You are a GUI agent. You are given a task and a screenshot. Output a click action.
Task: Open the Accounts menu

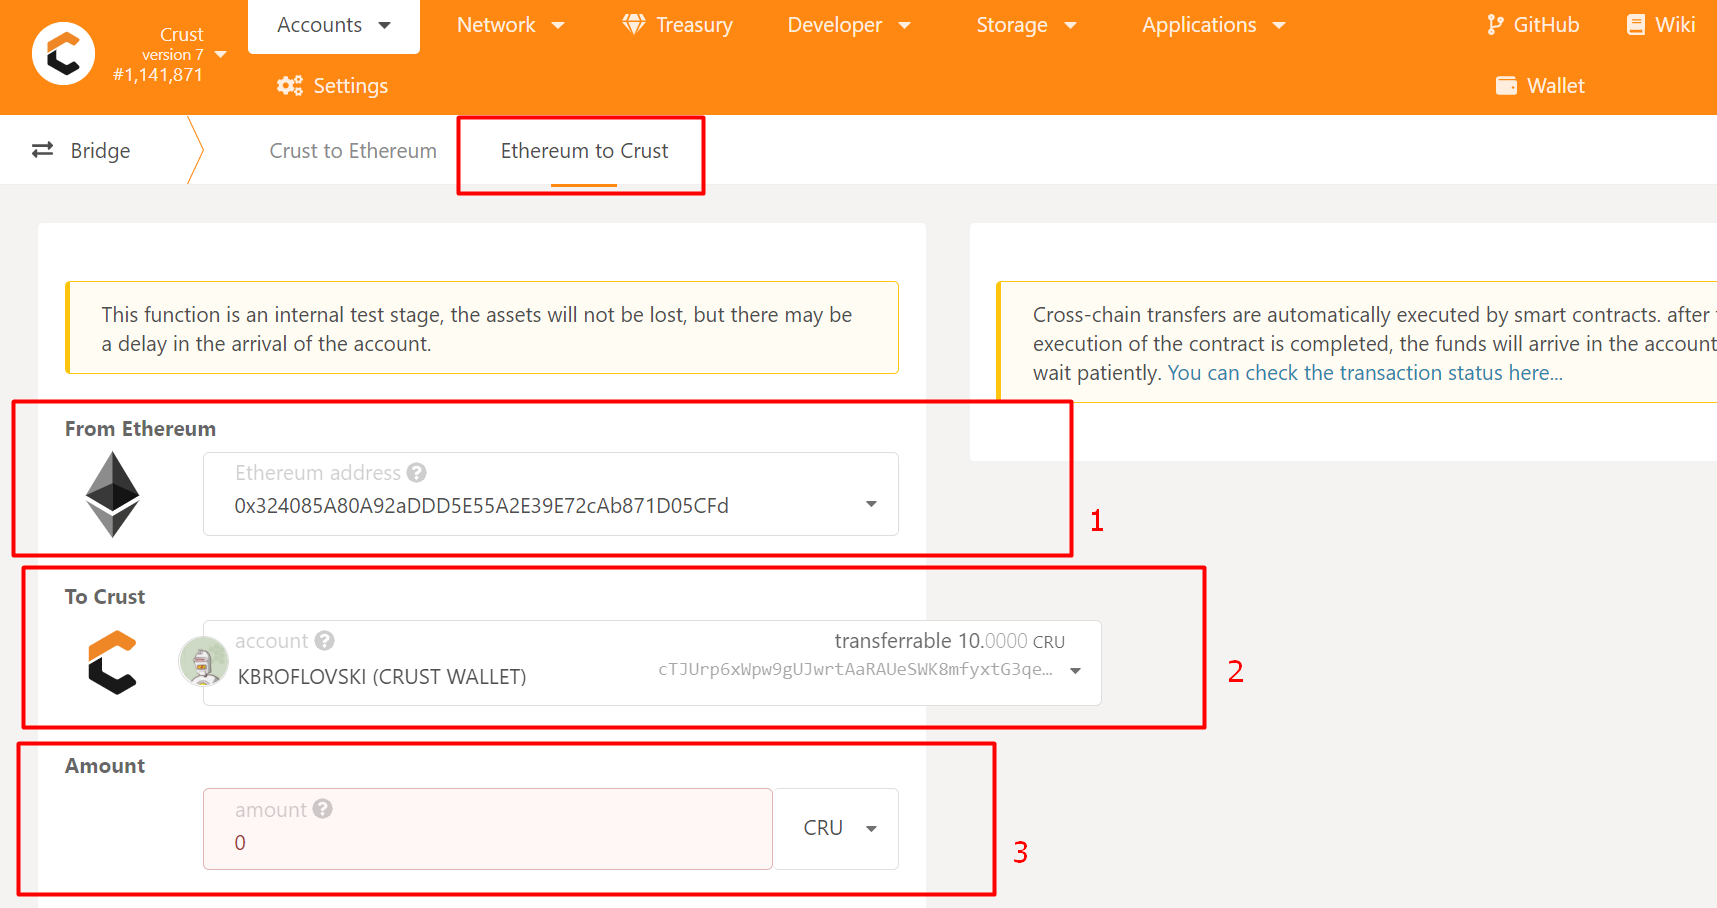[333, 26]
